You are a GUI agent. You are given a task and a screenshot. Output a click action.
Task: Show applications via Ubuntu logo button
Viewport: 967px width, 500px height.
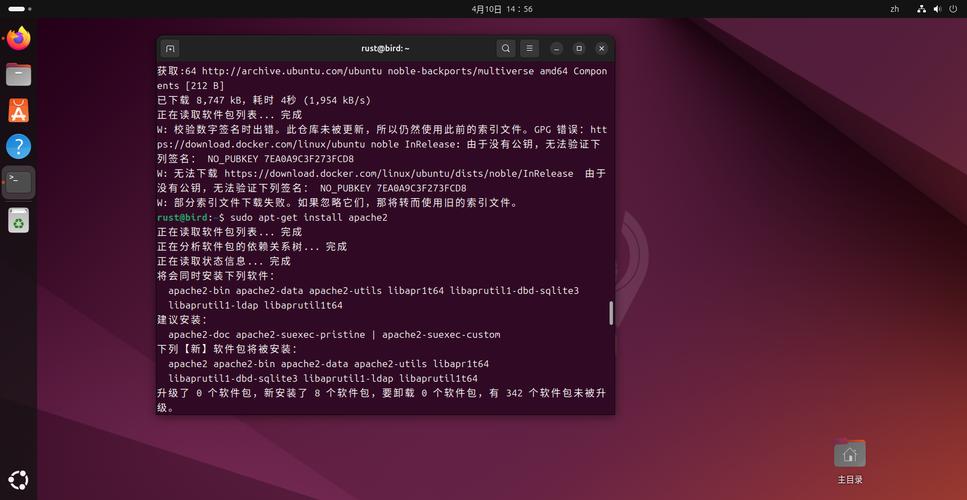pos(18,479)
